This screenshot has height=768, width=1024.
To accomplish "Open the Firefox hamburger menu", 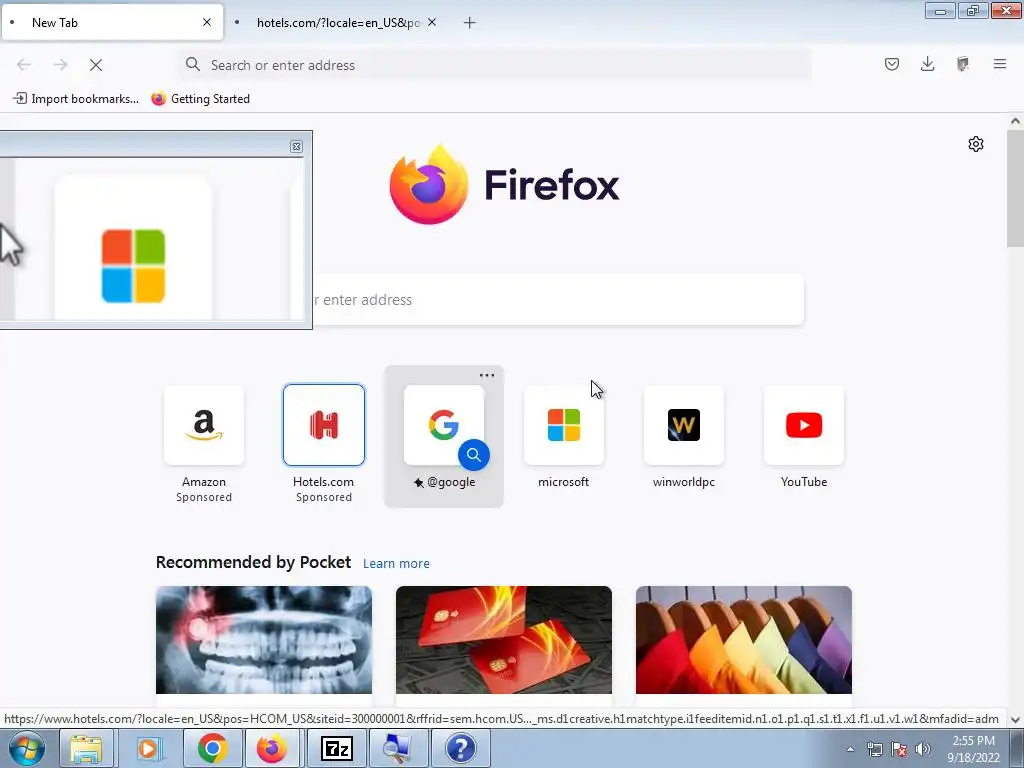I will (x=999, y=64).
